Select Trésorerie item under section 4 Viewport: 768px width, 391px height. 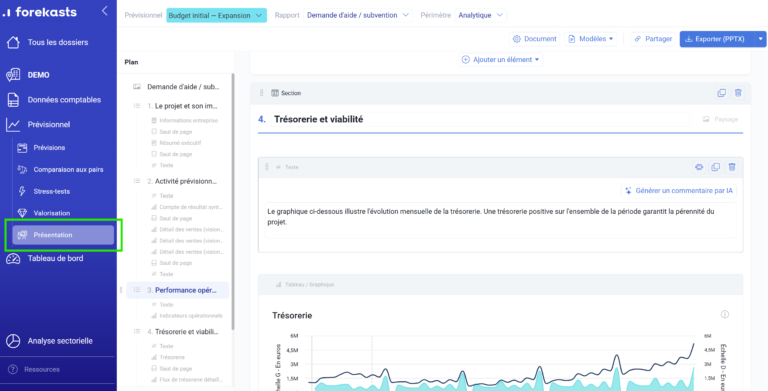pos(168,358)
